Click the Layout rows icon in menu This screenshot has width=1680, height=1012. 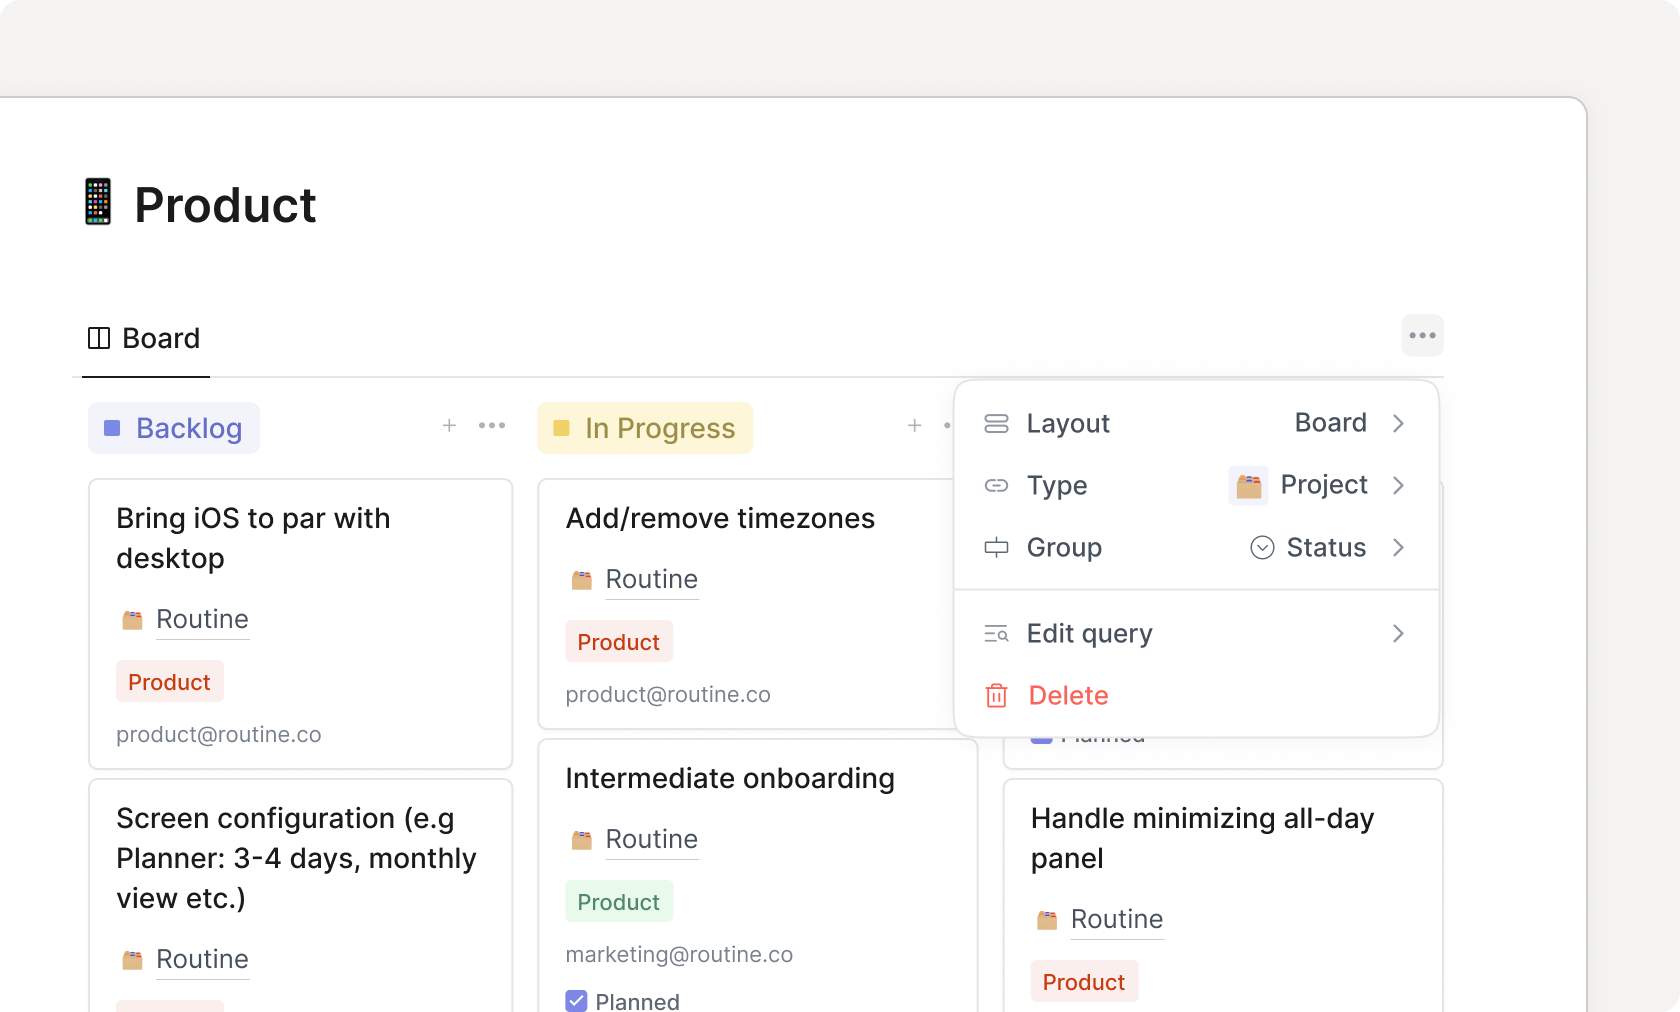(996, 424)
